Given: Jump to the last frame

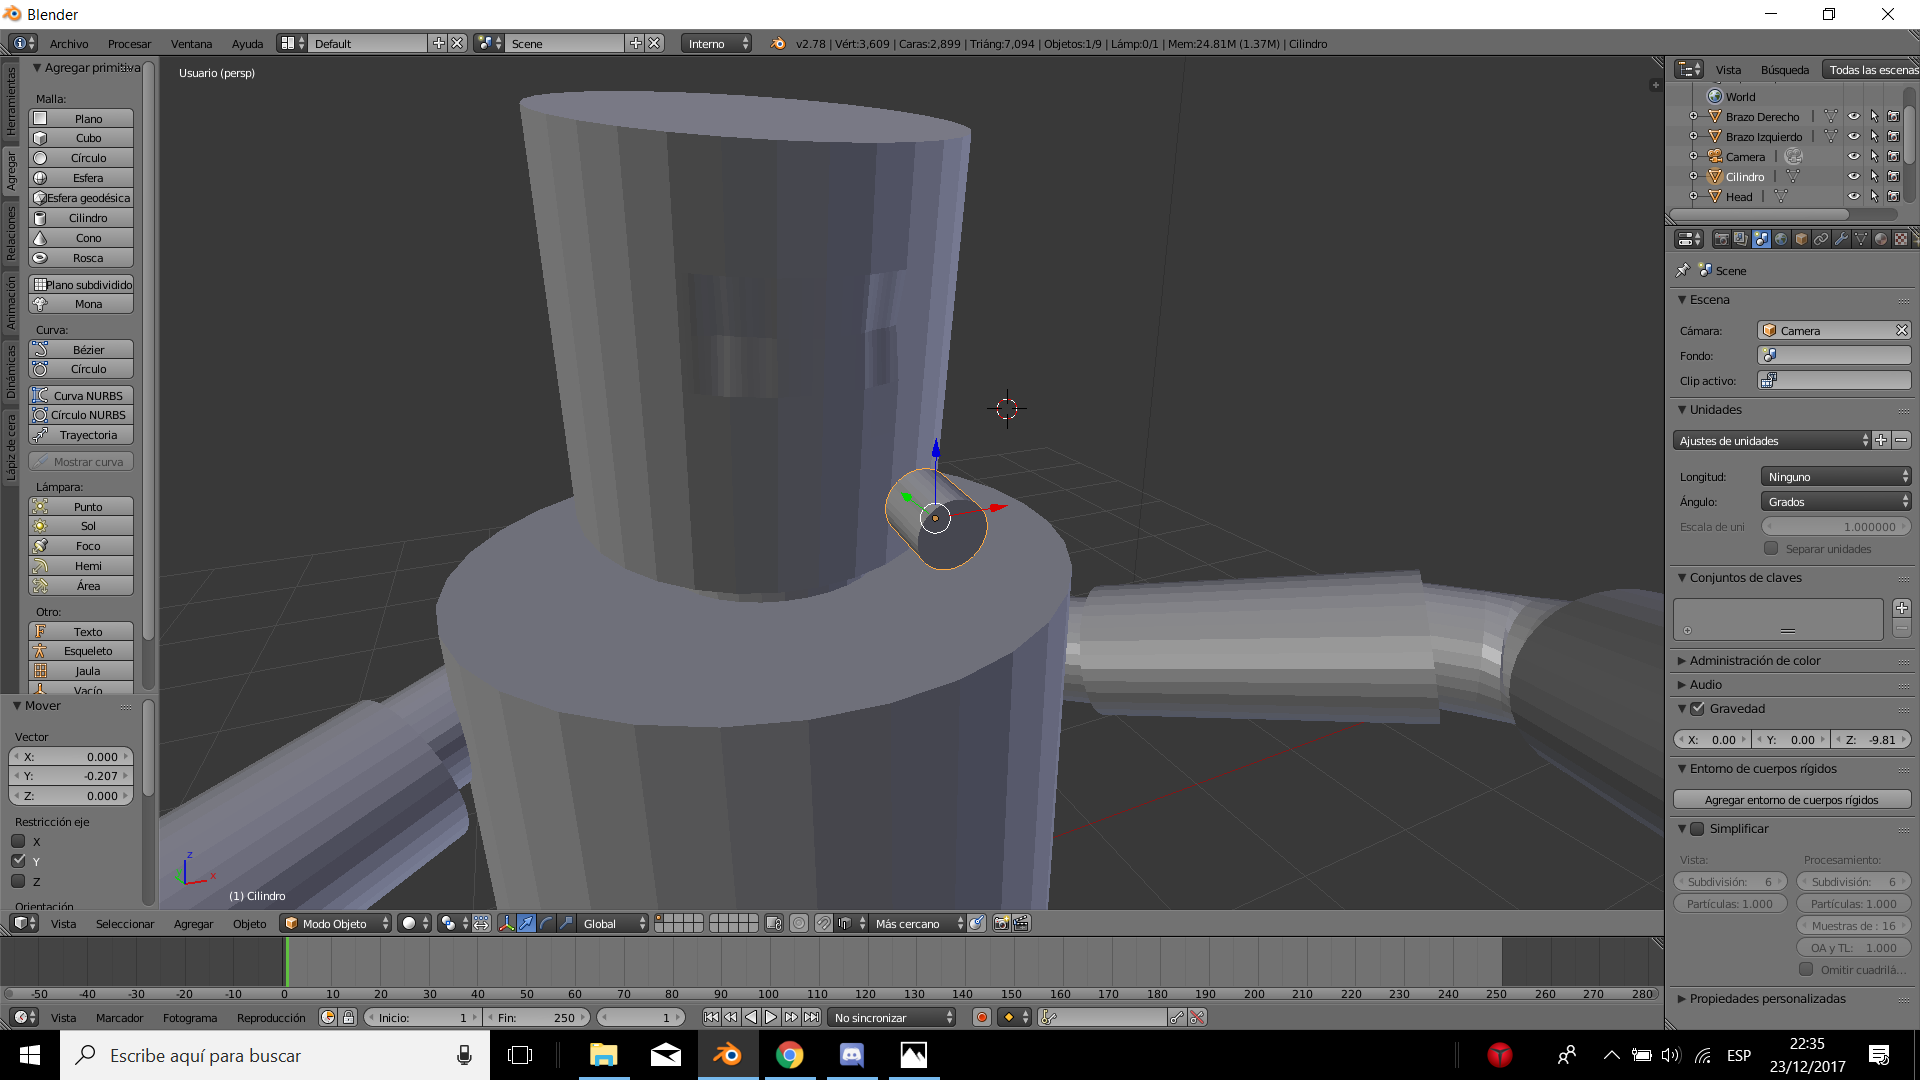Looking at the screenshot, I should [x=811, y=1017].
